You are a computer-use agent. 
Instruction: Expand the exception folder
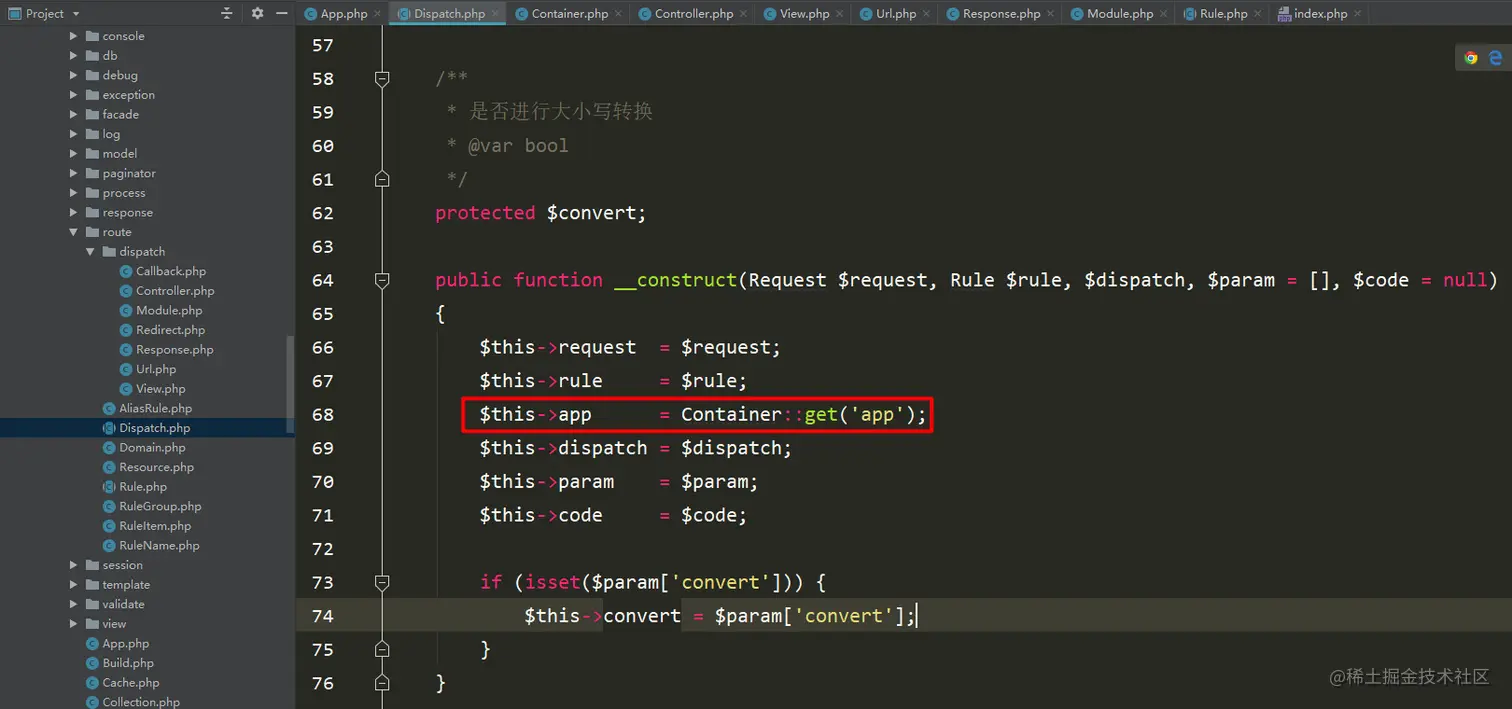pyautogui.click(x=74, y=95)
